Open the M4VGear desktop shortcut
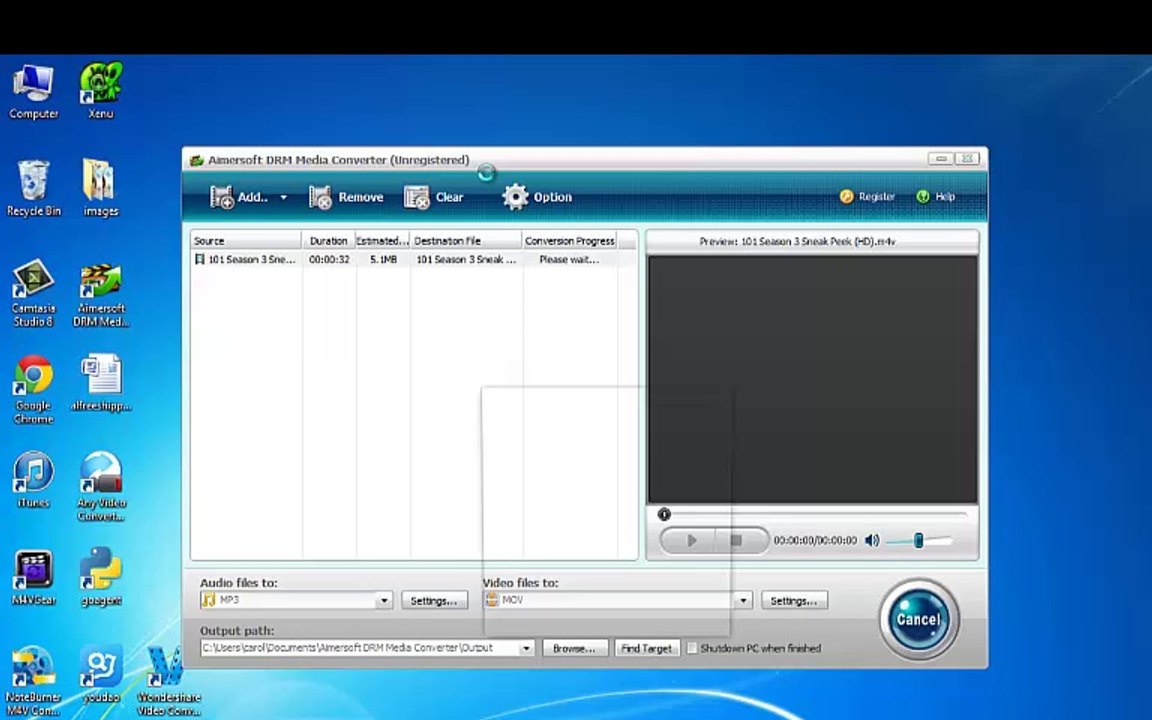Image resolution: width=1152 pixels, height=720 pixels. (33, 577)
